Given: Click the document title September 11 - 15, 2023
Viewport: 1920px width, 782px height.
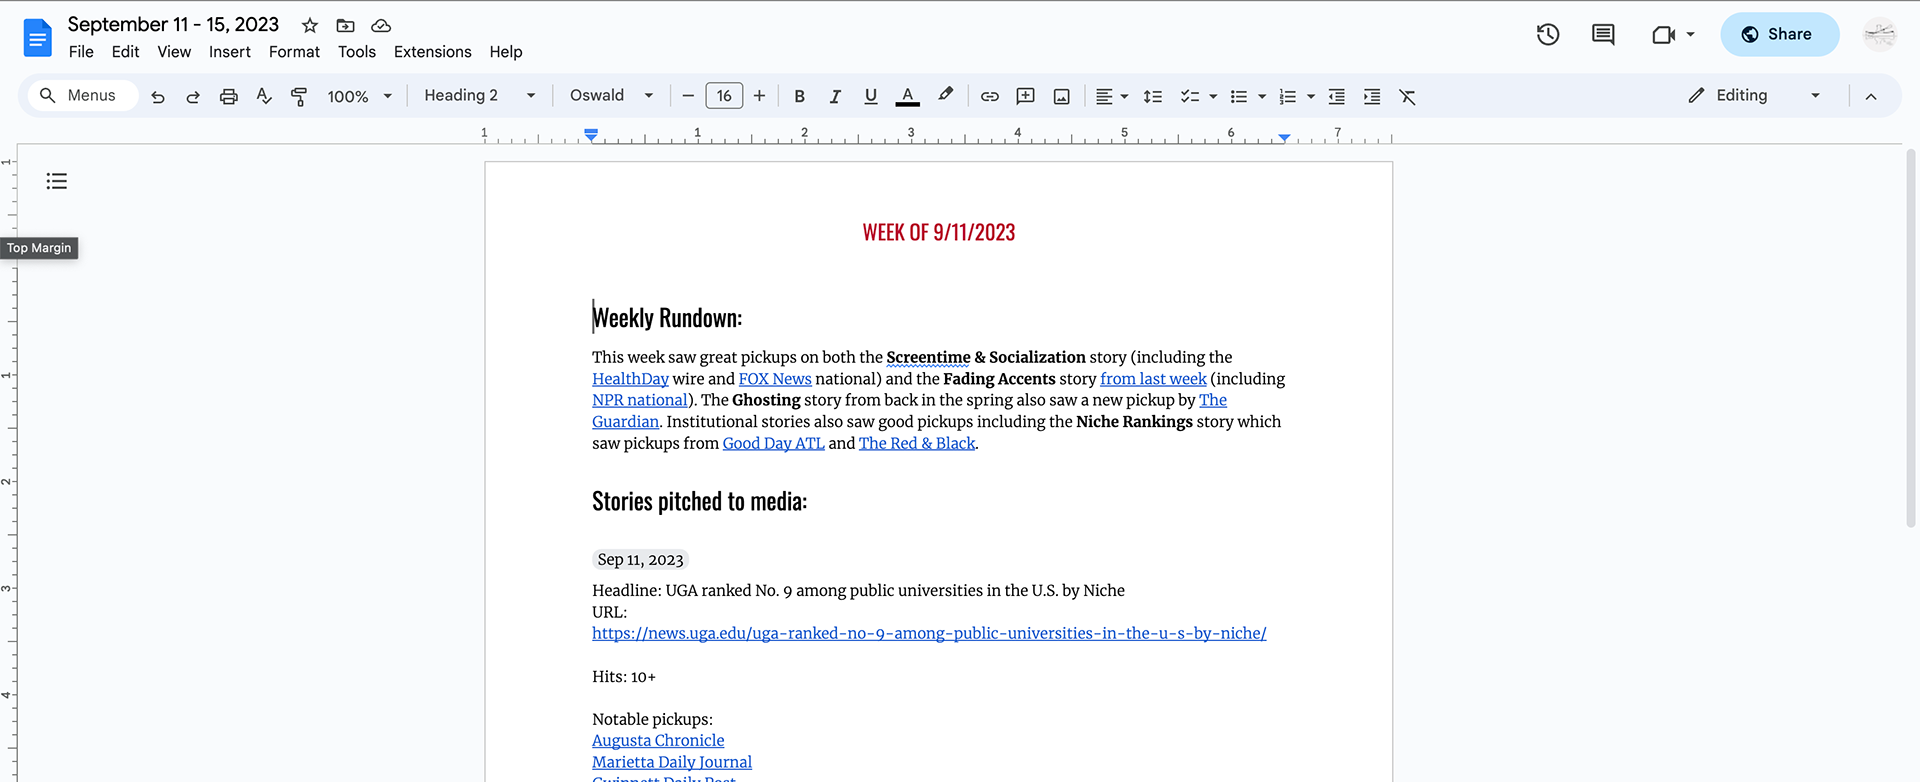Looking at the screenshot, I should coord(173,24).
